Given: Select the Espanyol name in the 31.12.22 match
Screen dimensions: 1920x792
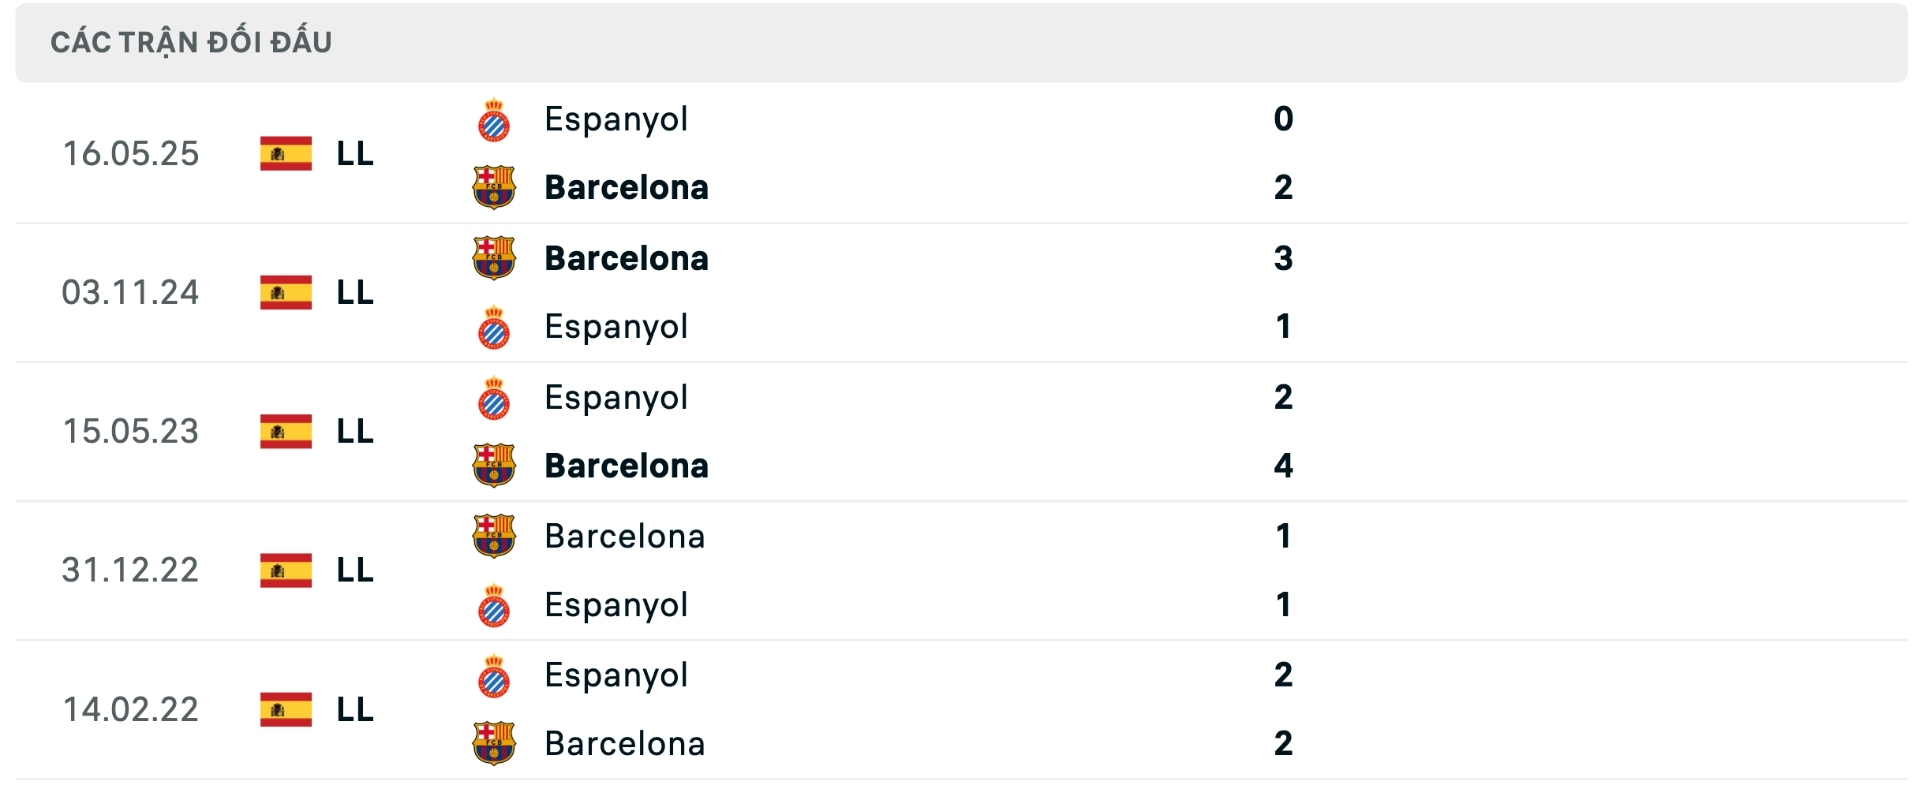Looking at the screenshot, I should pyautogui.click(x=616, y=604).
